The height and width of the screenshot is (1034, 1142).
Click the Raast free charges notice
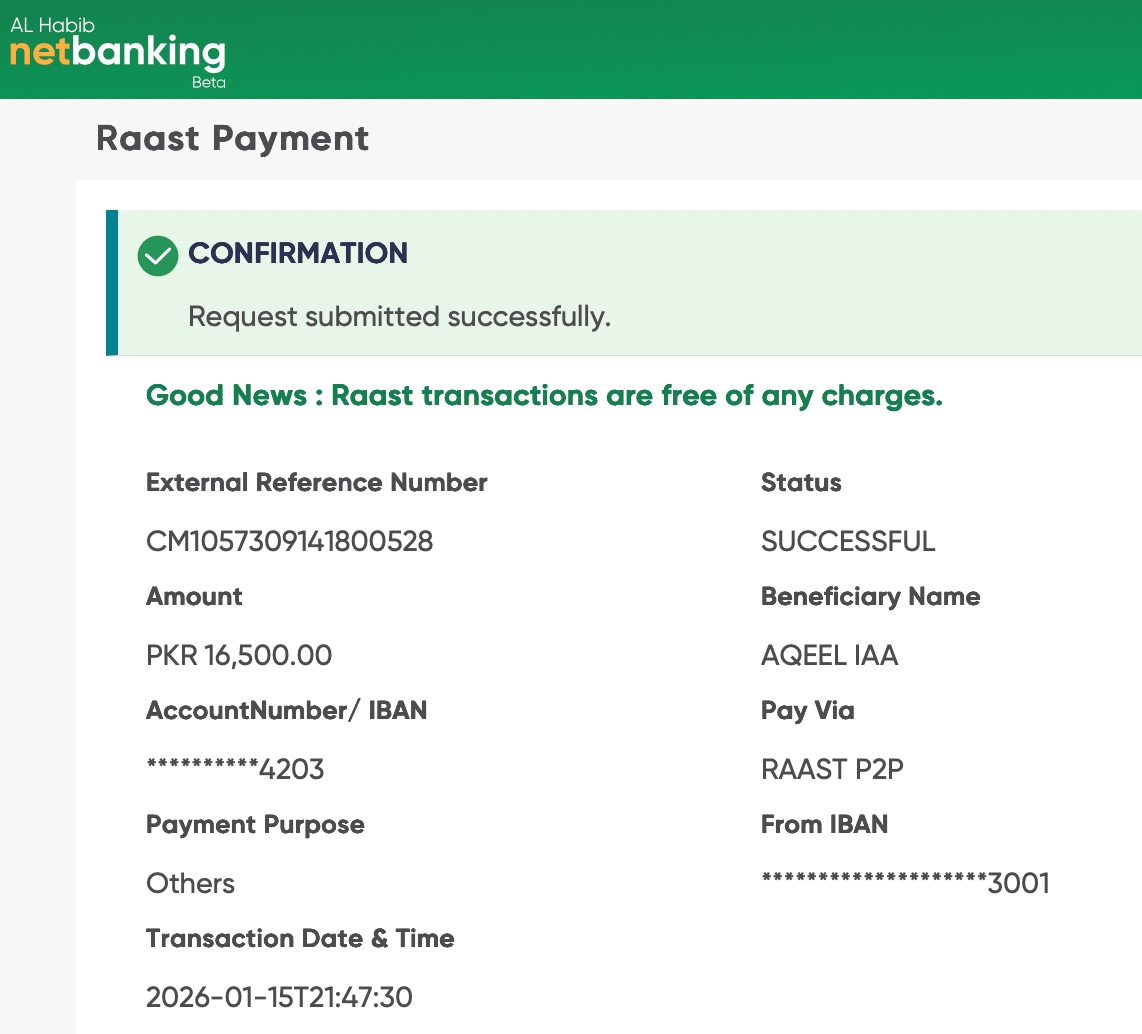pyautogui.click(x=544, y=396)
